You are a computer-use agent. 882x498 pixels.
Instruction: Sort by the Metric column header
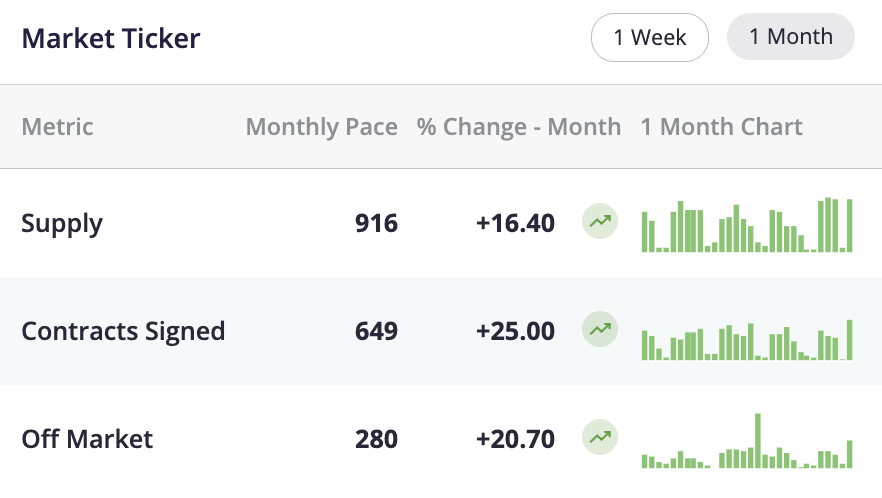click(x=57, y=127)
